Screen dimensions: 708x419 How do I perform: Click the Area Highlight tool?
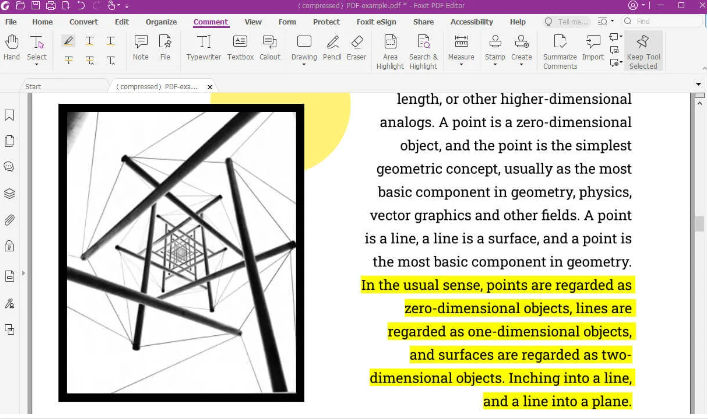click(x=390, y=47)
